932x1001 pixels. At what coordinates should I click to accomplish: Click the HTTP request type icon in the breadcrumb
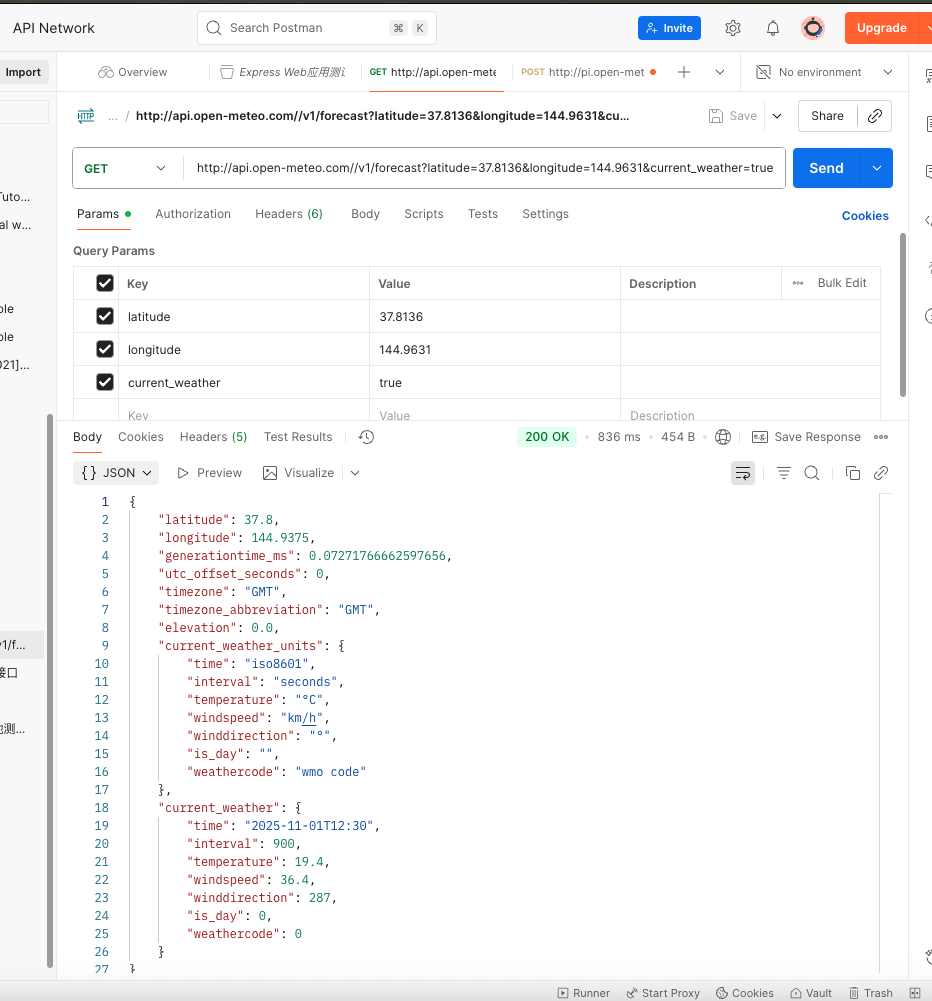click(x=86, y=116)
